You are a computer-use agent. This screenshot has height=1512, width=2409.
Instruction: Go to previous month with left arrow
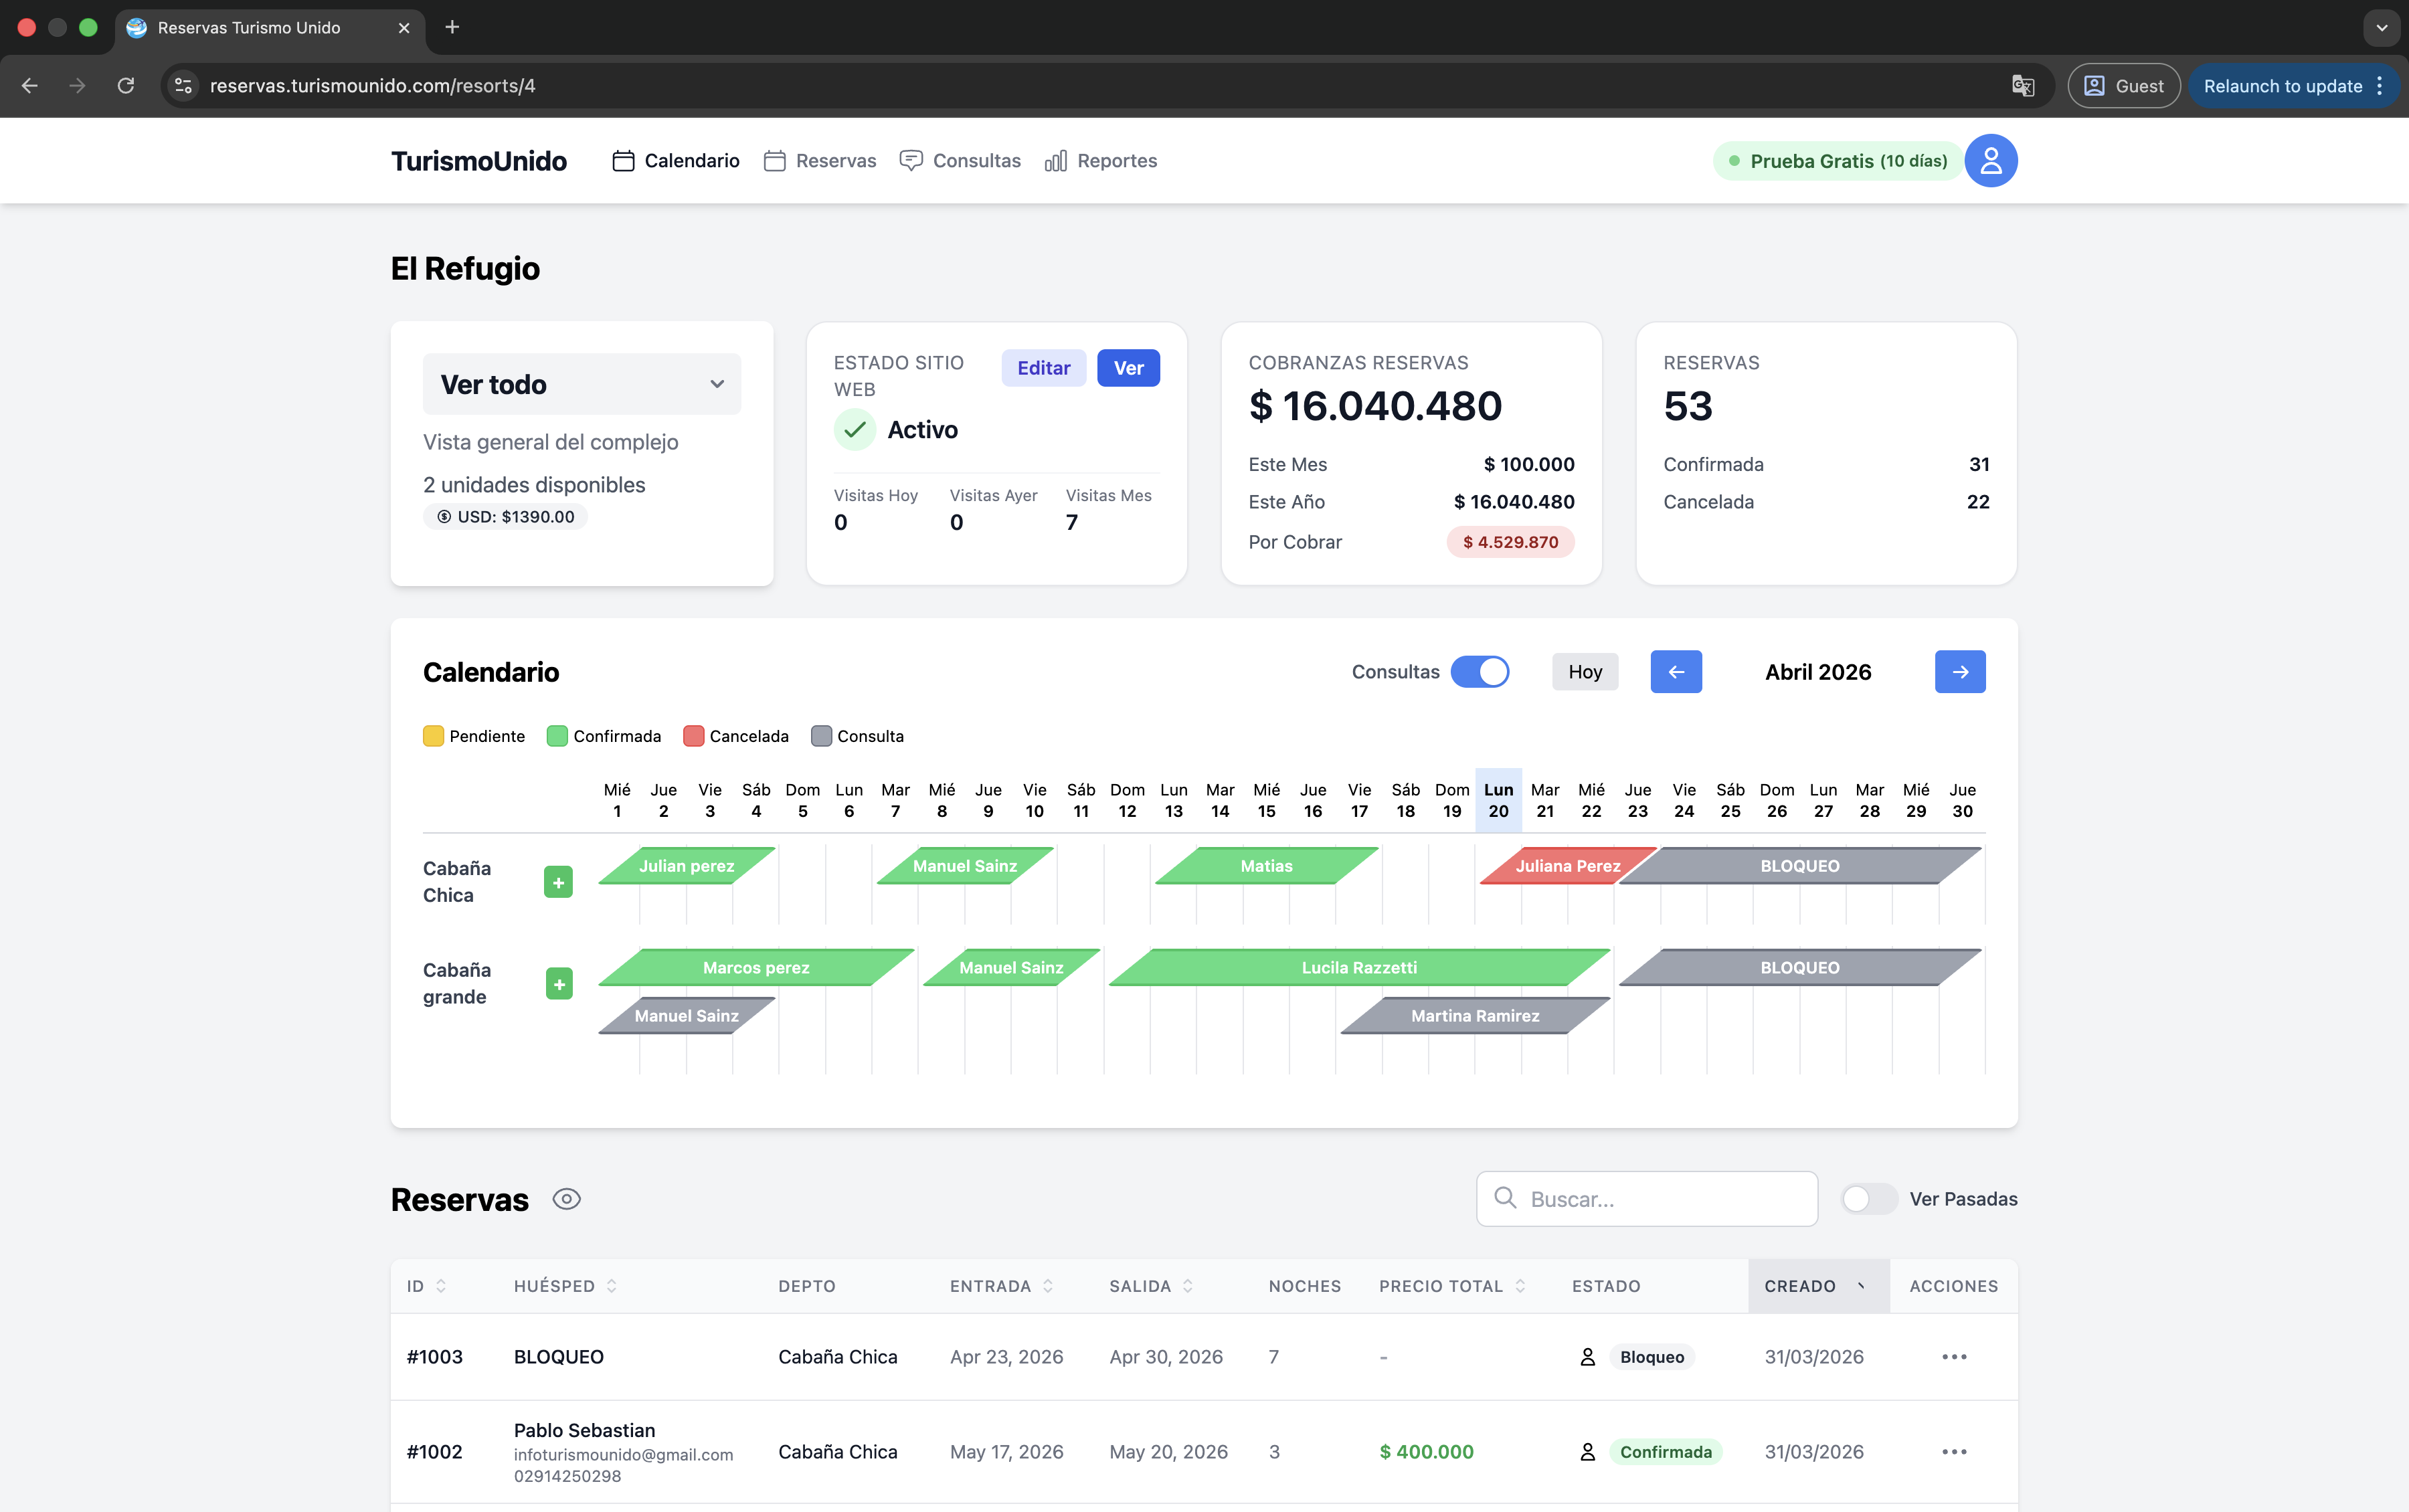pos(1676,672)
